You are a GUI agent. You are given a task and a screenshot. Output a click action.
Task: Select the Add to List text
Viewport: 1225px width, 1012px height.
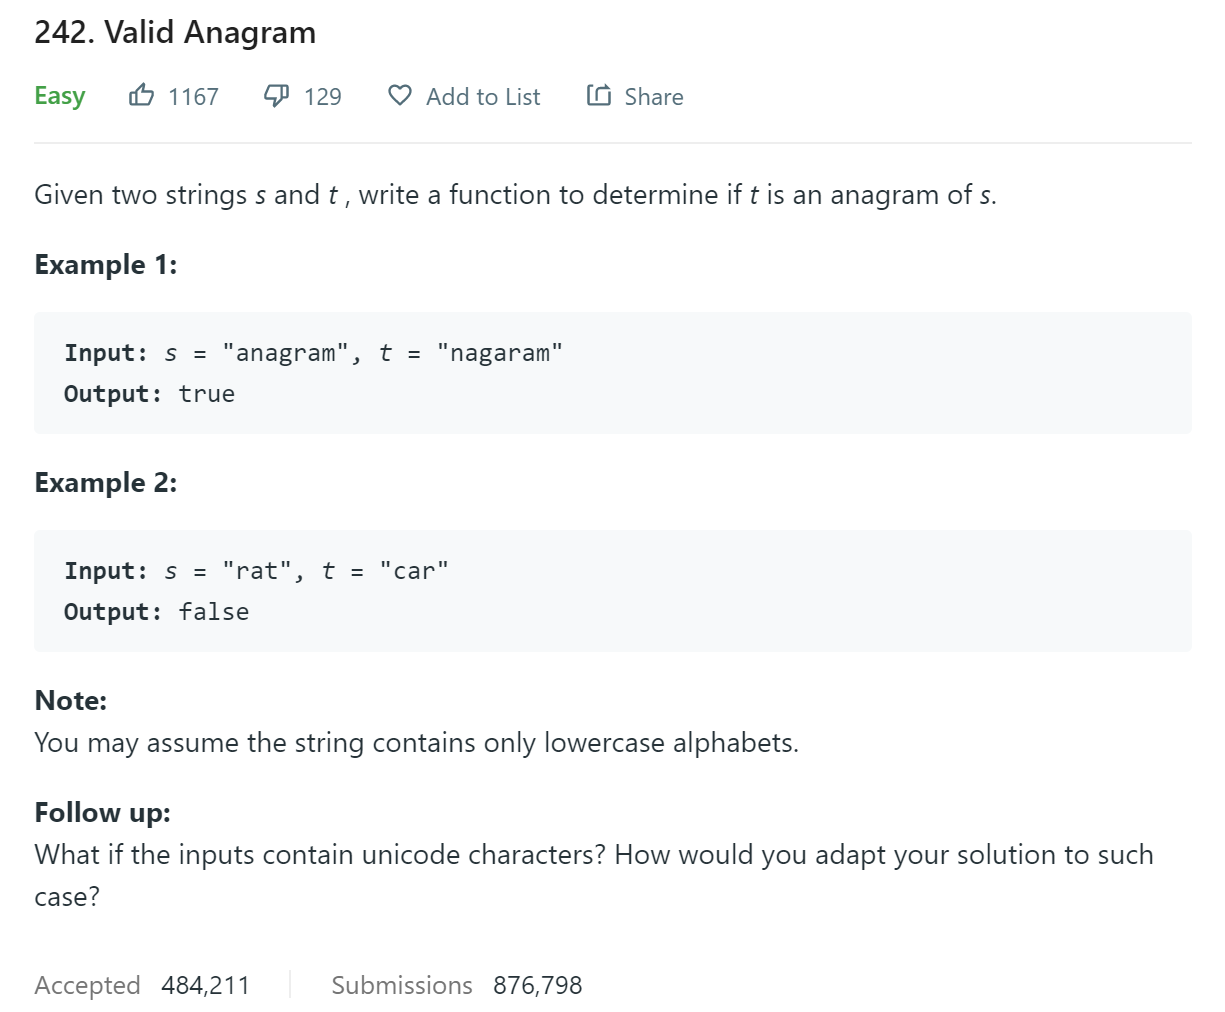483,97
